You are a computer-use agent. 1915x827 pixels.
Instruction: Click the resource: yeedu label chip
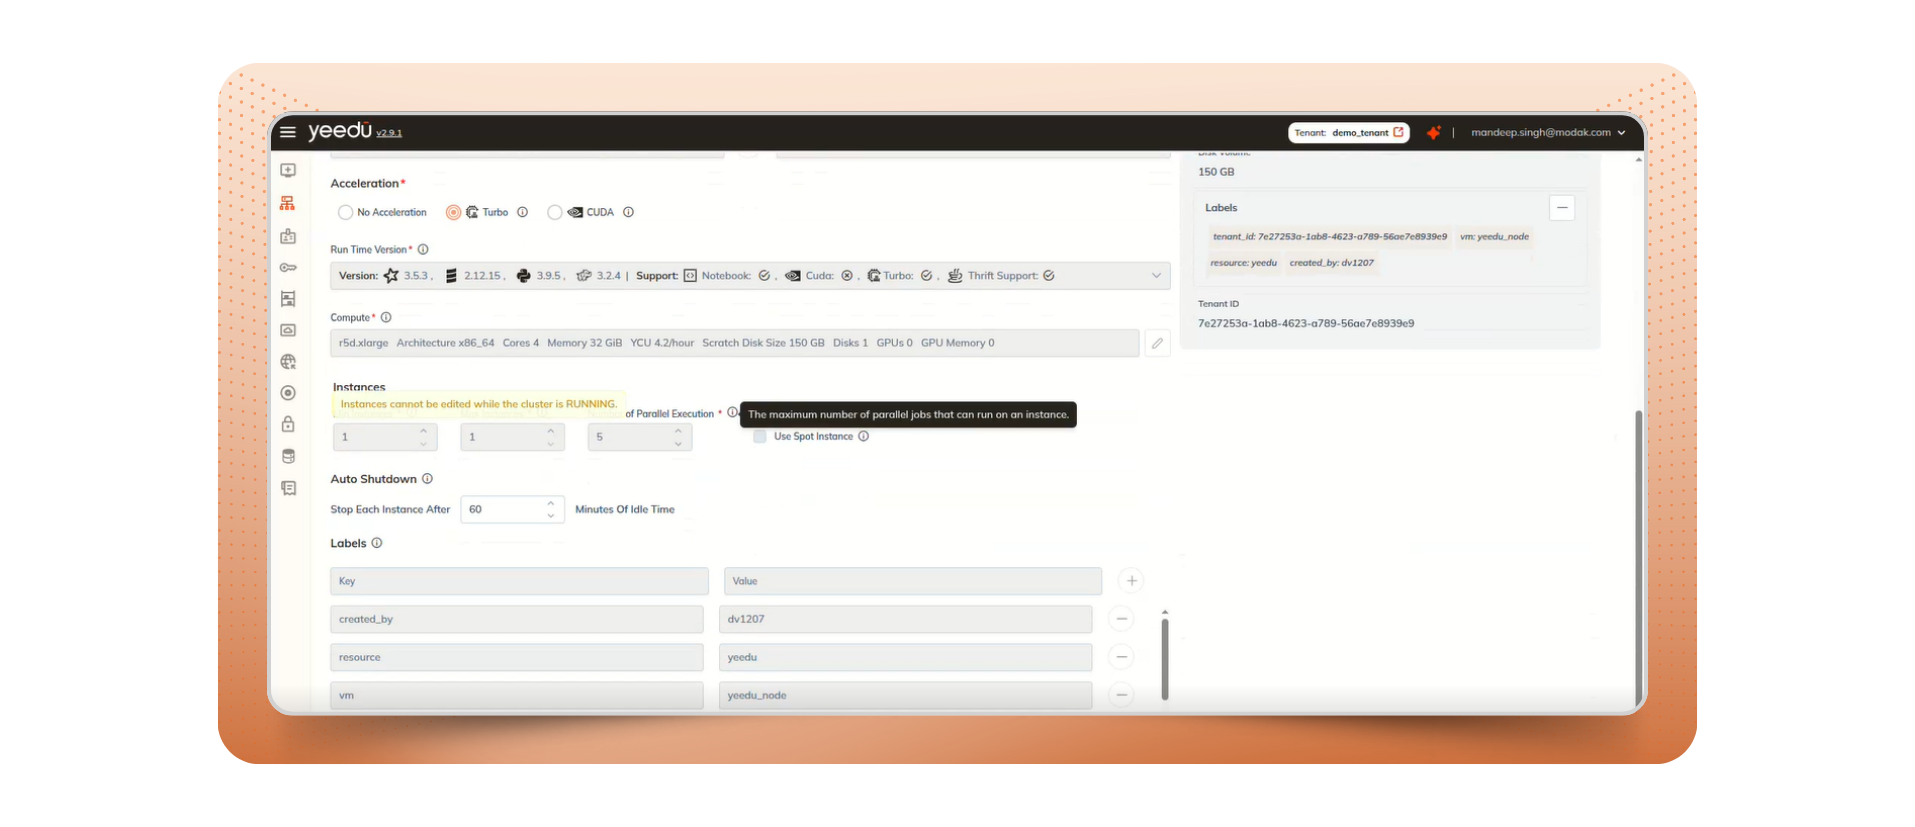click(x=1243, y=263)
